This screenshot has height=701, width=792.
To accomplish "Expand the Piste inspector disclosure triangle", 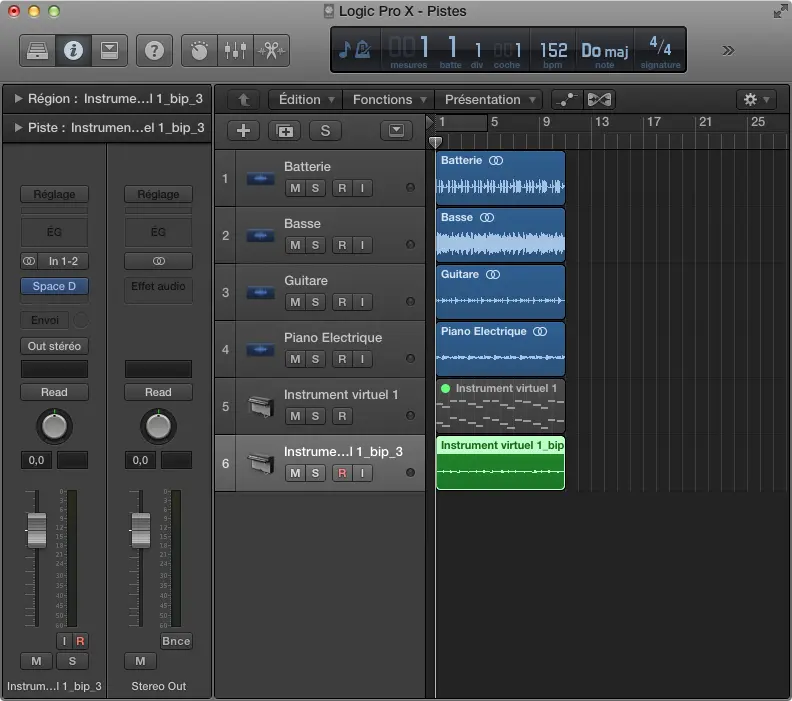I will point(18,128).
